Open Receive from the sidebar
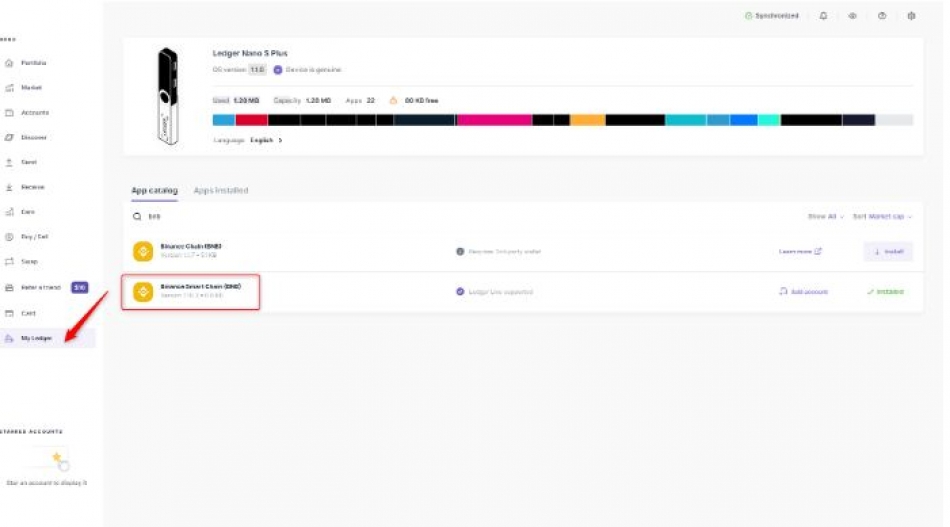 tap(32, 187)
